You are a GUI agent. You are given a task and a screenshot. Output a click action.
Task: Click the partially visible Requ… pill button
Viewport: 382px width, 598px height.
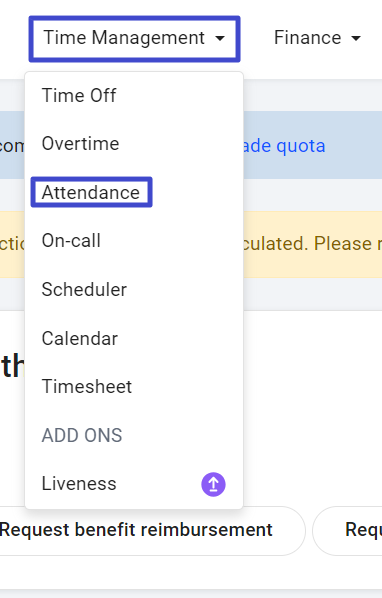[347, 530]
